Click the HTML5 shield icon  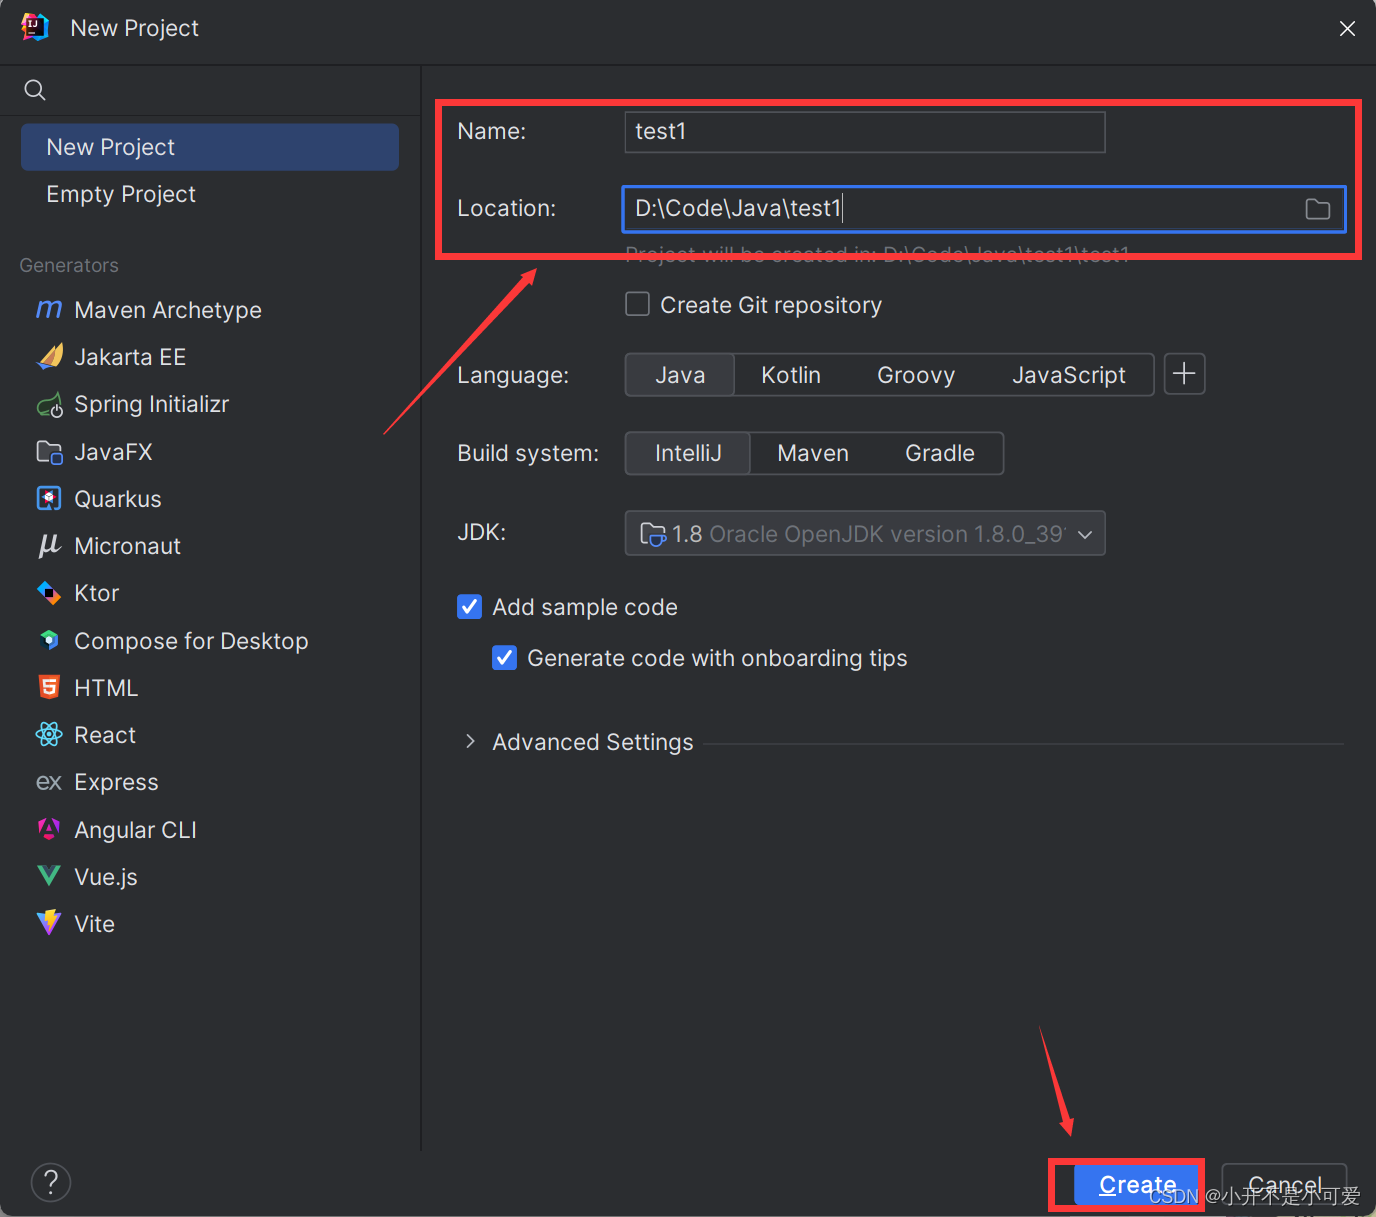pyautogui.click(x=49, y=687)
